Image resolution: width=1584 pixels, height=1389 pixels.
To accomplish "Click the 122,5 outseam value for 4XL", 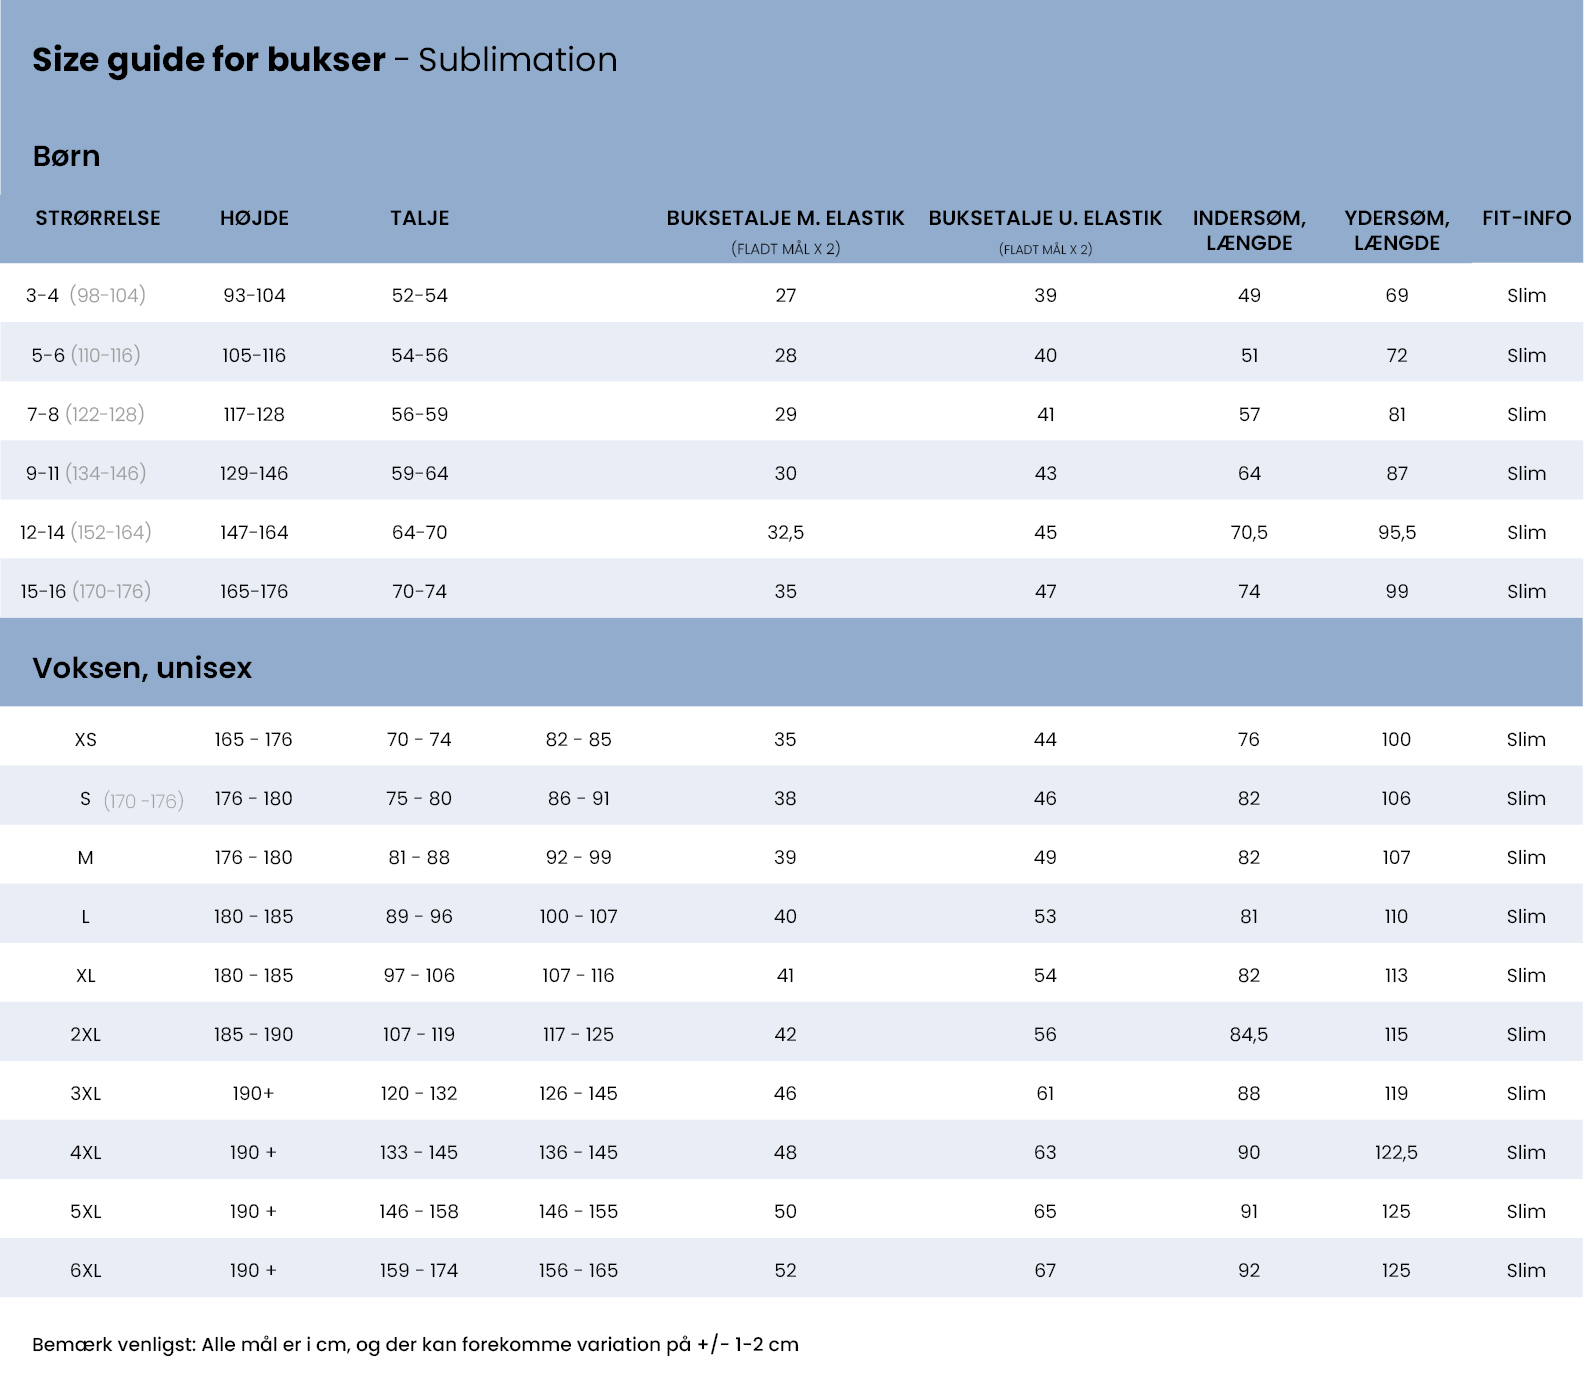I will click(x=1396, y=1153).
